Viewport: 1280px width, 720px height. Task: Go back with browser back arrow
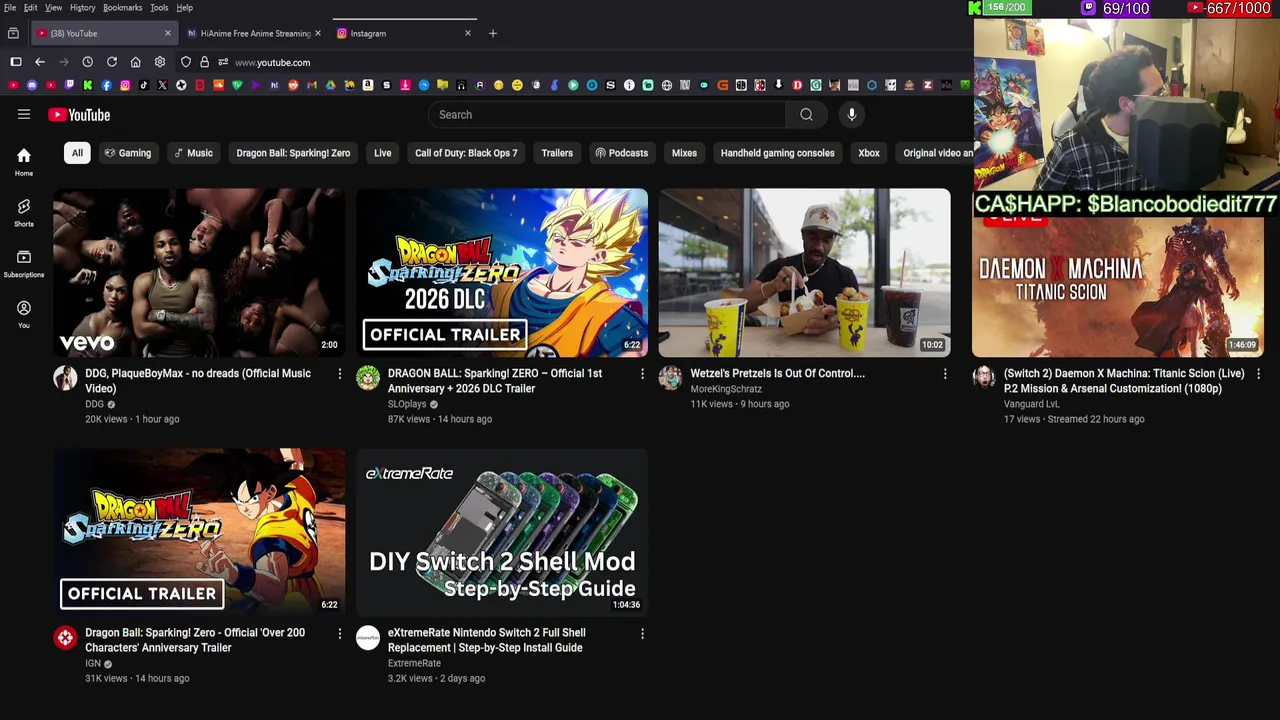pyautogui.click(x=40, y=62)
